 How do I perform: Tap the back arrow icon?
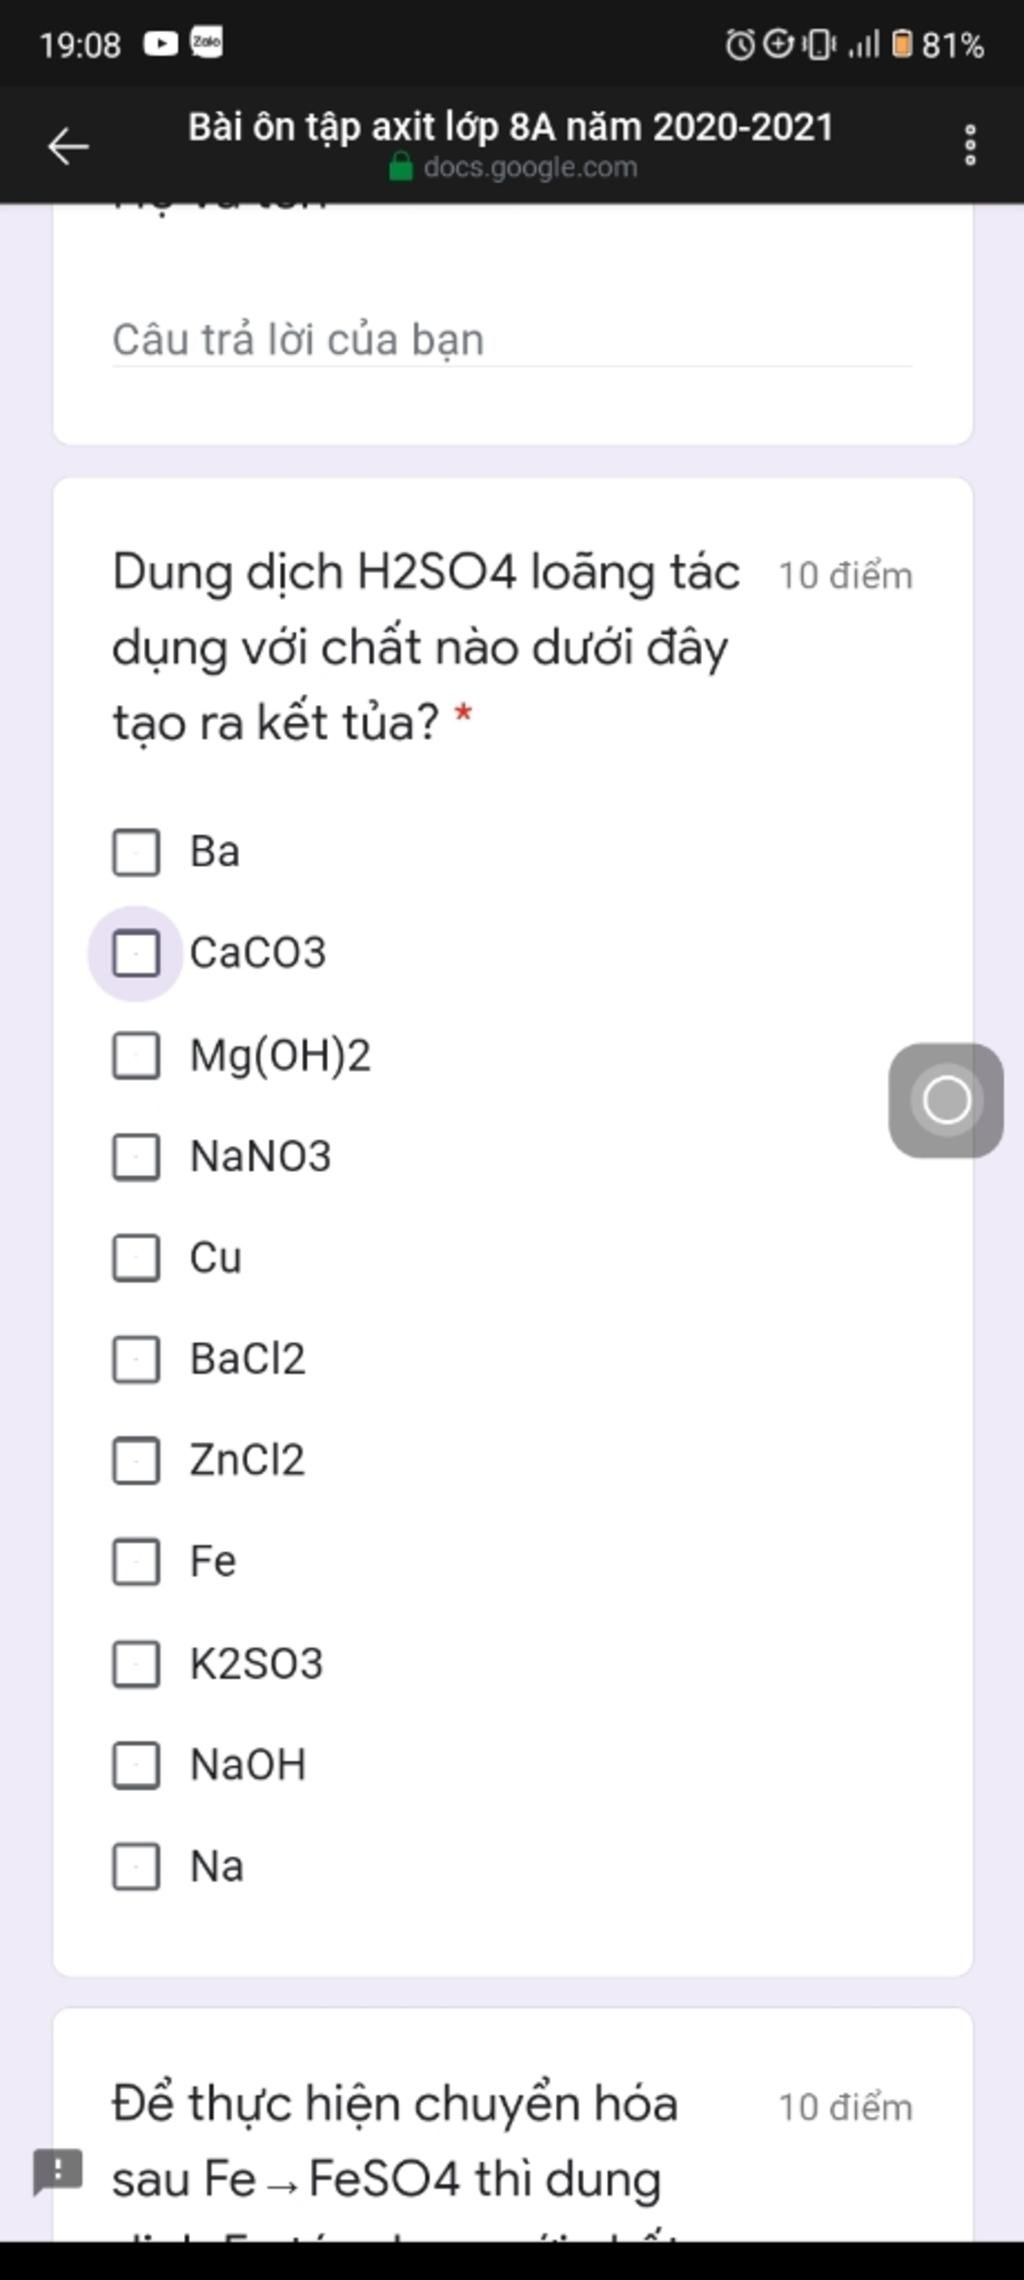click(x=68, y=146)
